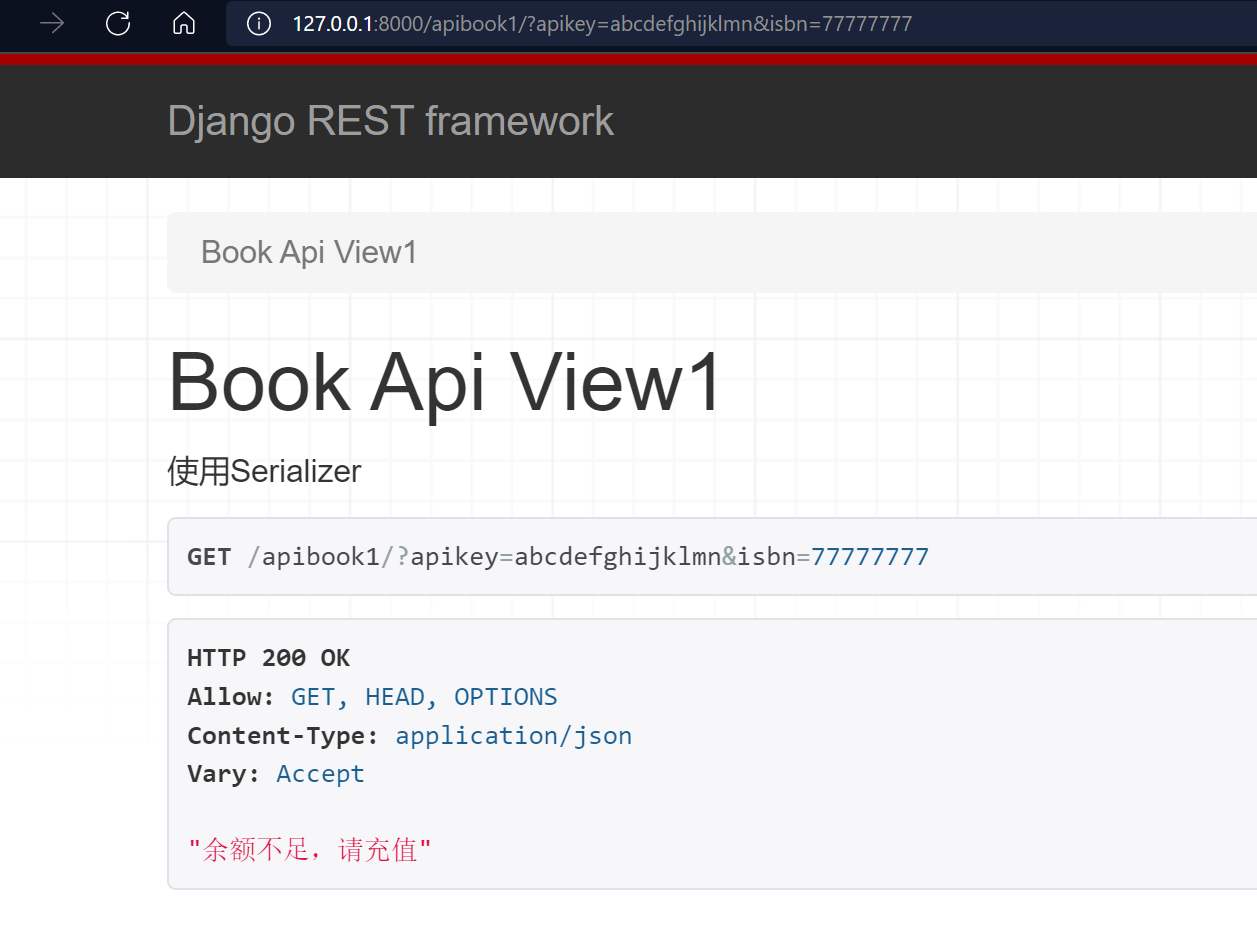Click the red 余额不足，请充值 response string
This screenshot has height=935, width=1257.
click(x=310, y=851)
